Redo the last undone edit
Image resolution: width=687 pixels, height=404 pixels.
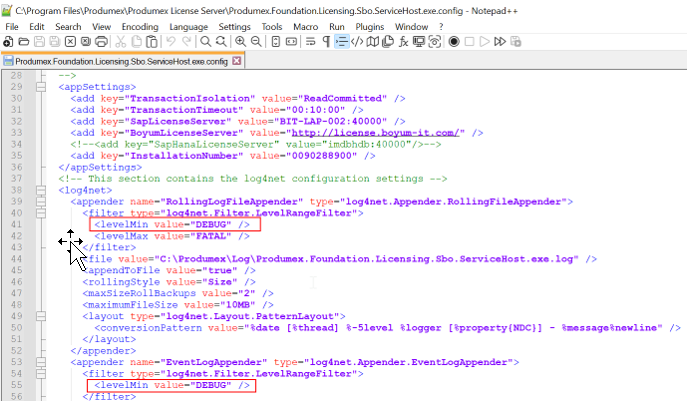click(x=187, y=42)
